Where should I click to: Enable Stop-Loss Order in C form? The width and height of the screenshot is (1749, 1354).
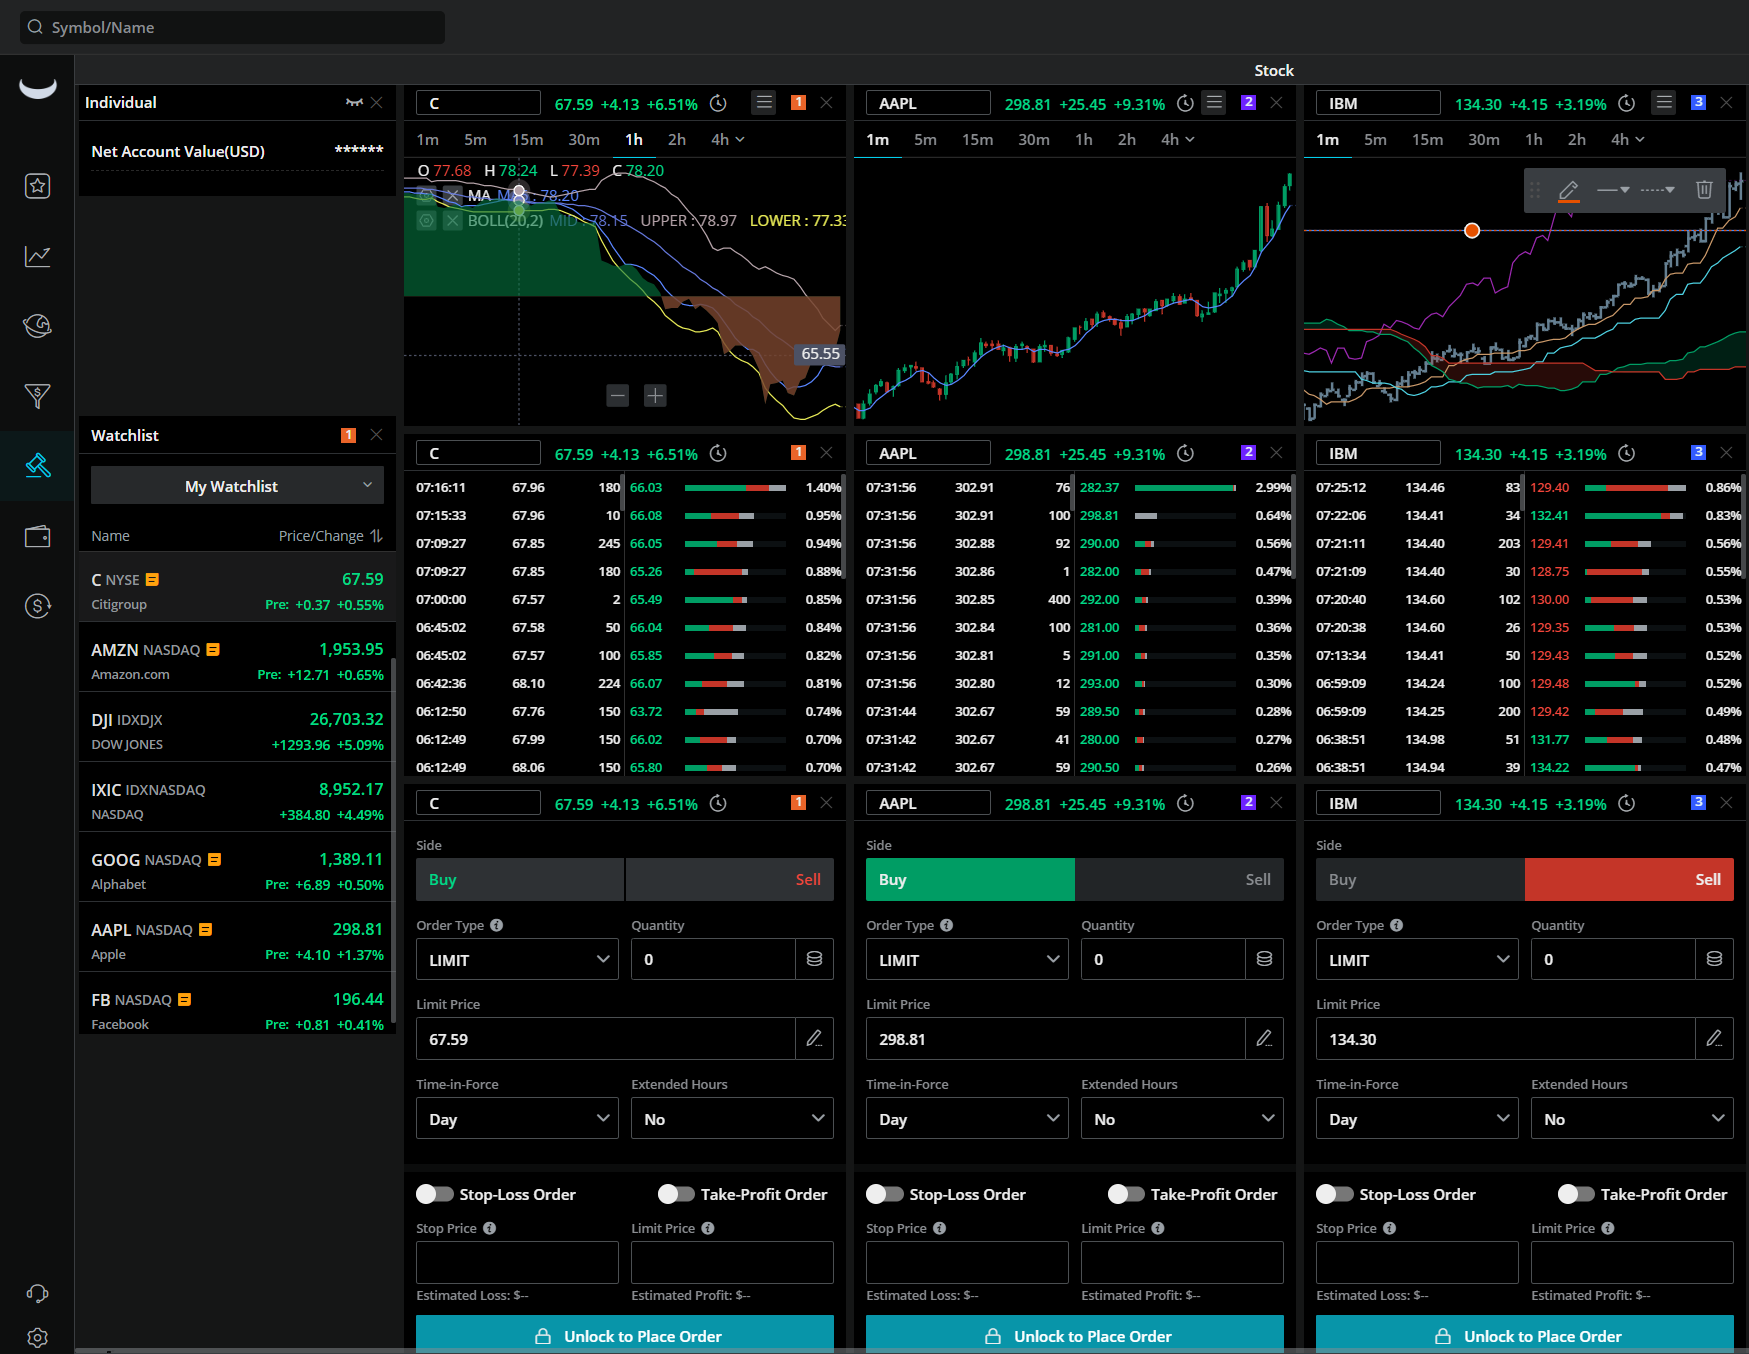[435, 1194]
